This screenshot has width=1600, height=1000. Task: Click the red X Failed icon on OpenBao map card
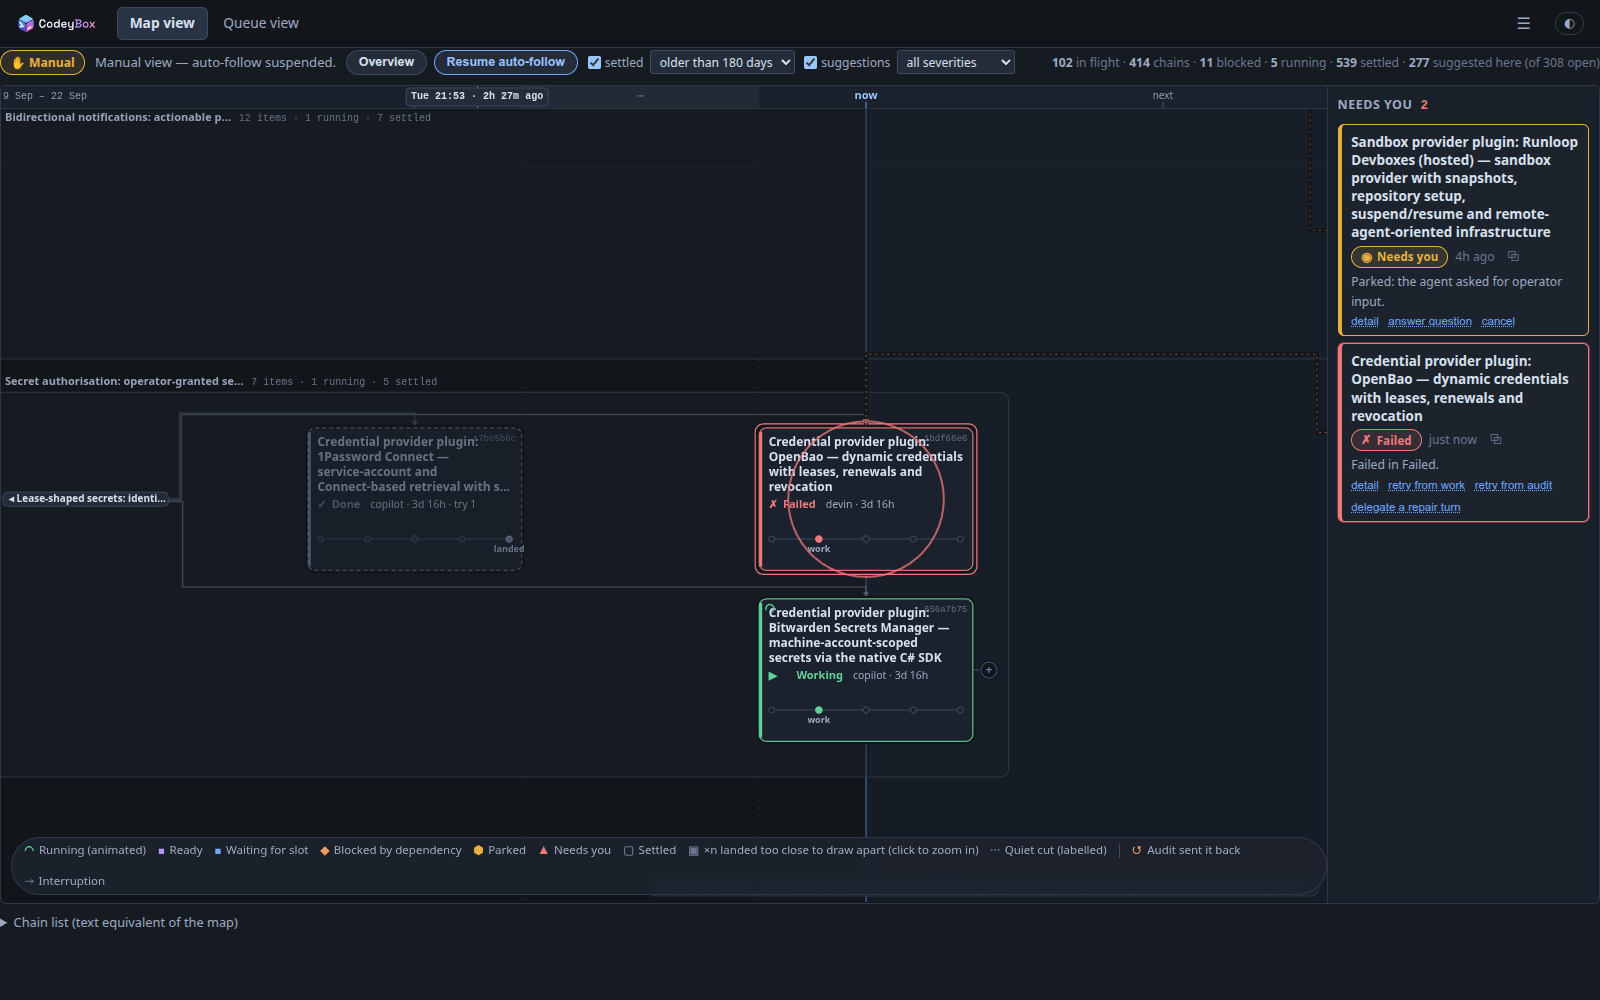(x=773, y=505)
